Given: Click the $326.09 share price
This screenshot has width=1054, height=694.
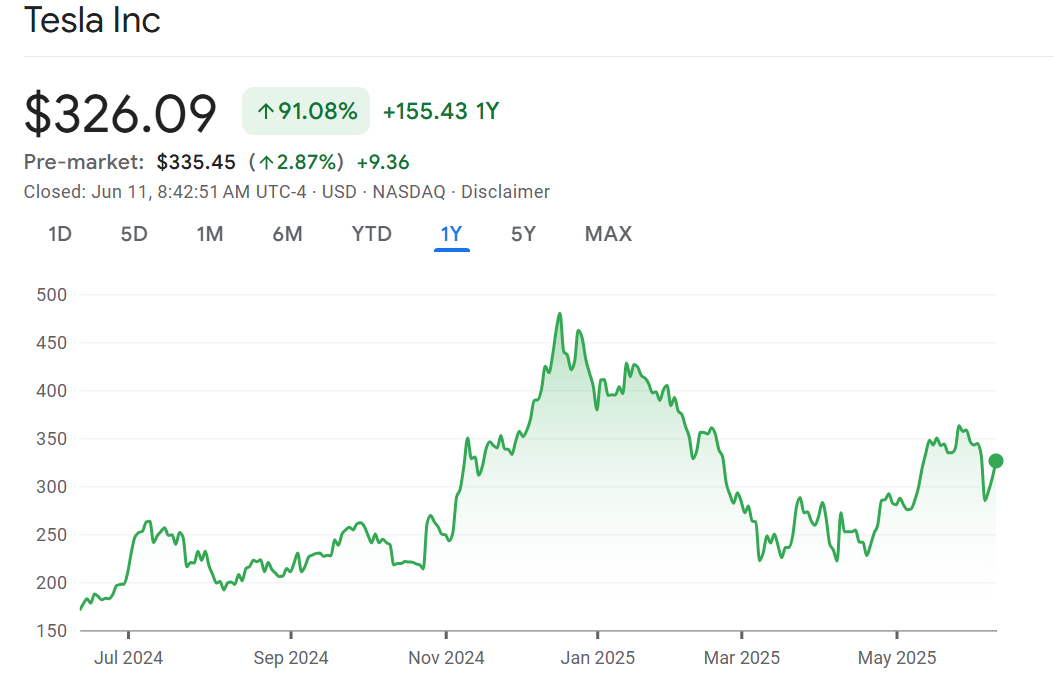Looking at the screenshot, I should [120, 113].
